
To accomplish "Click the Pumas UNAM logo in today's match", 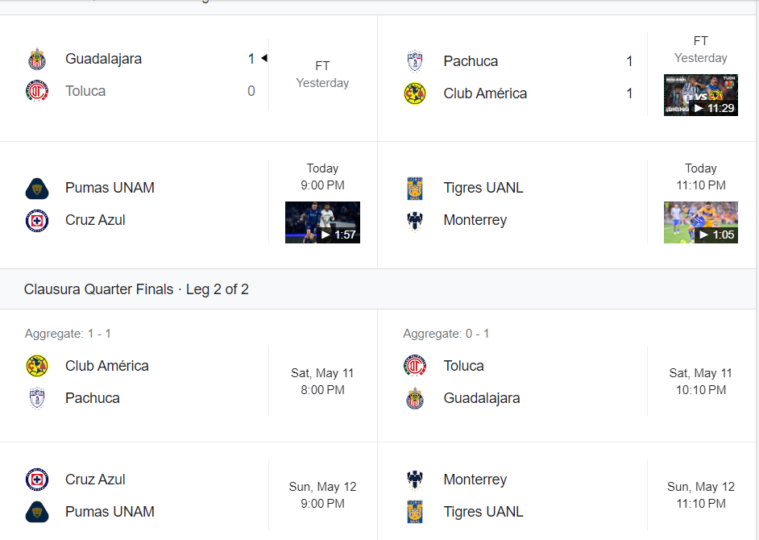I will pyautogui.click(x=37, y=188).
